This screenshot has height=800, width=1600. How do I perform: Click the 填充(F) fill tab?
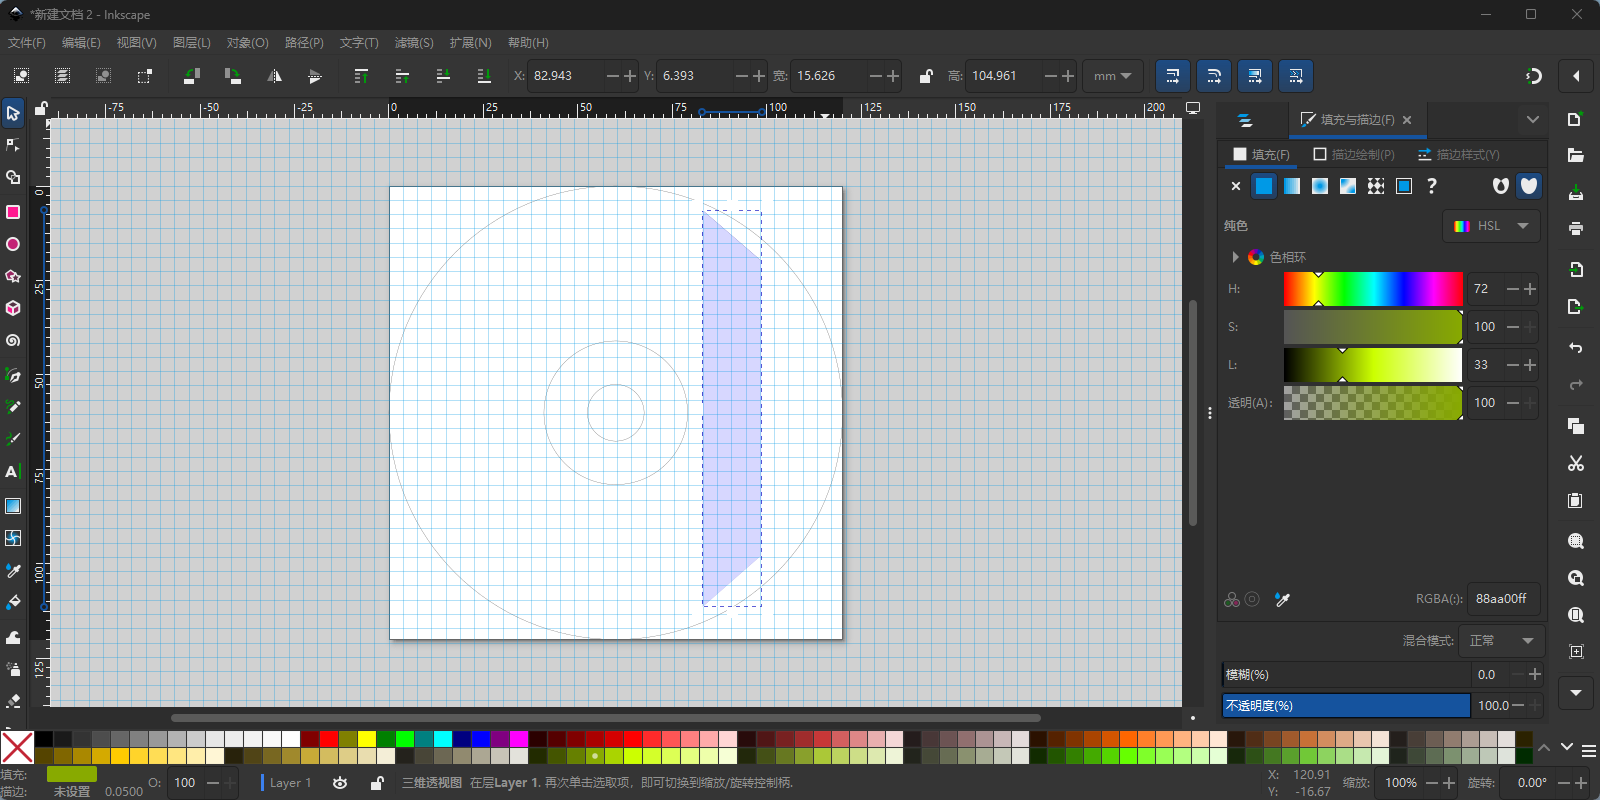point(1262,154)
